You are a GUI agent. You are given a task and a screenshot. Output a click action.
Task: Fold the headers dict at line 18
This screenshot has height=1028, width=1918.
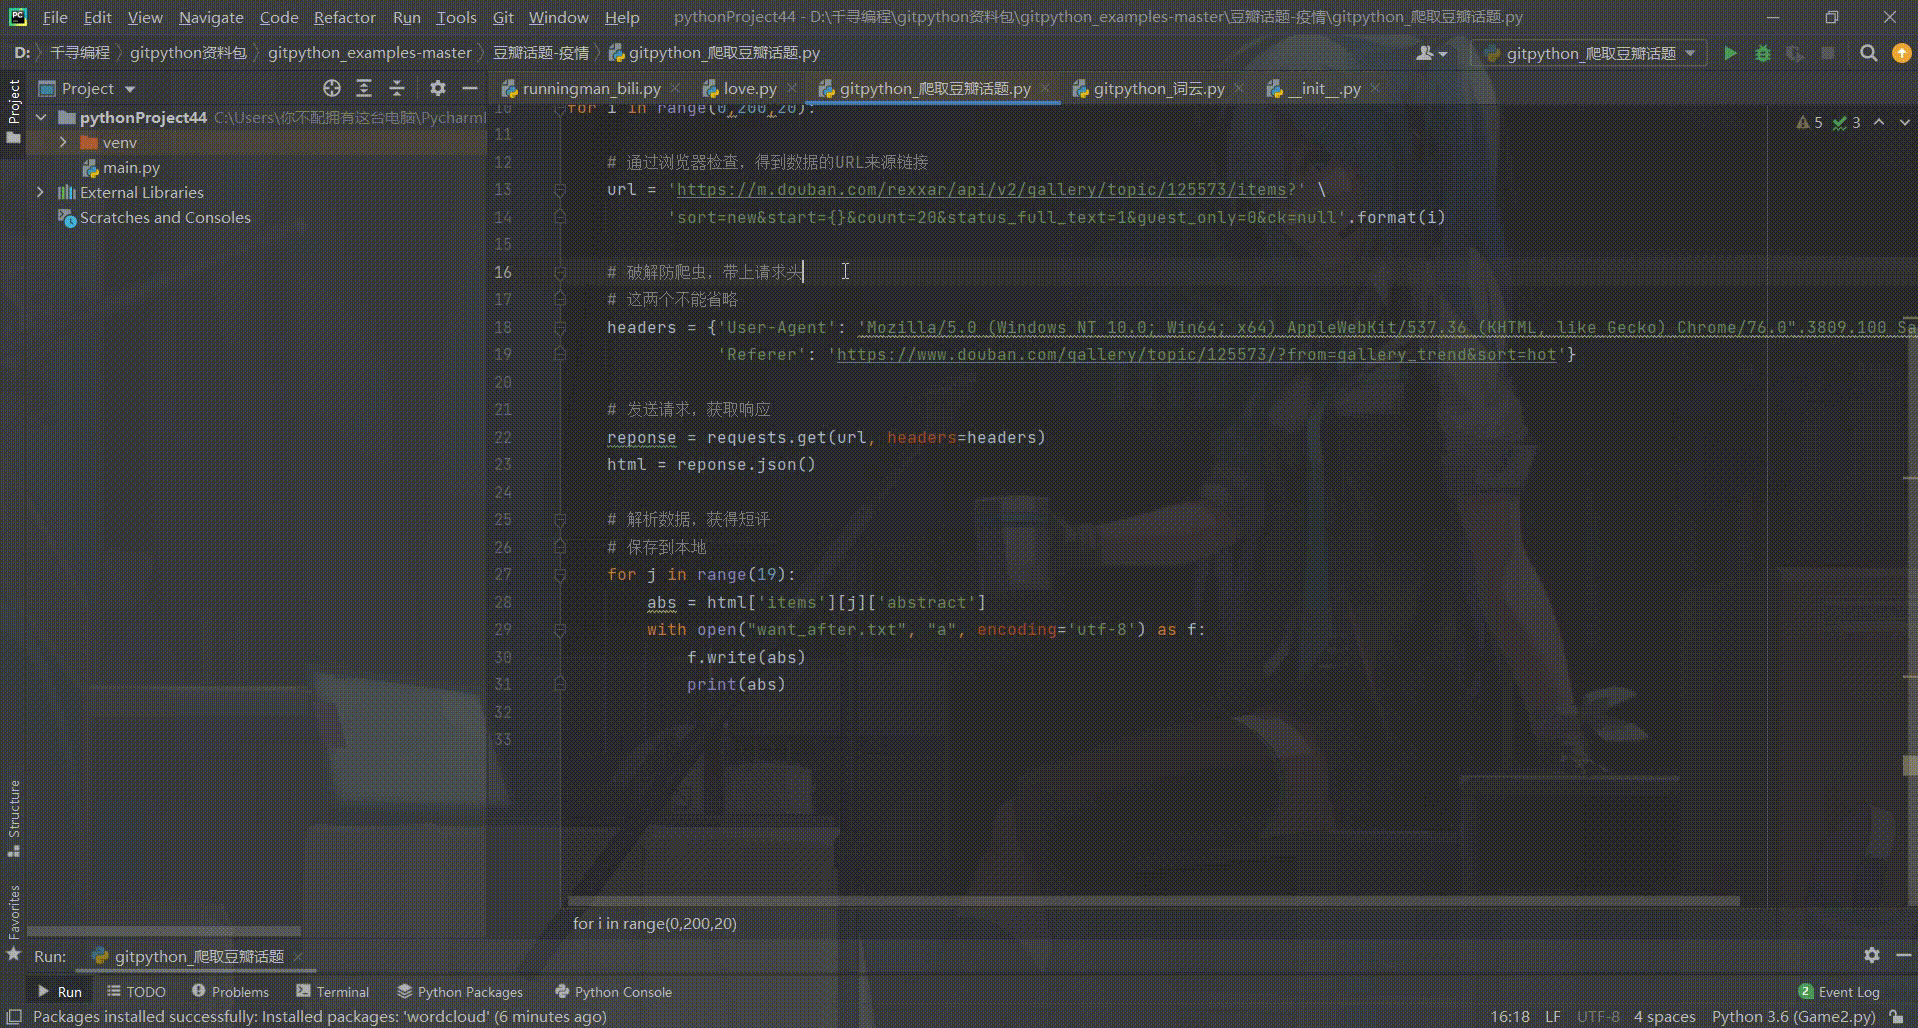click(x=560, y=327)
